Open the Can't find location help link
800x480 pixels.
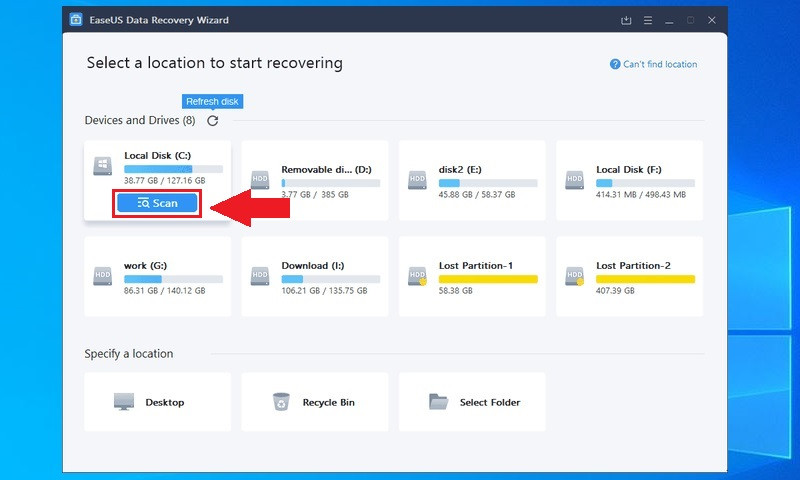point(654,64)
